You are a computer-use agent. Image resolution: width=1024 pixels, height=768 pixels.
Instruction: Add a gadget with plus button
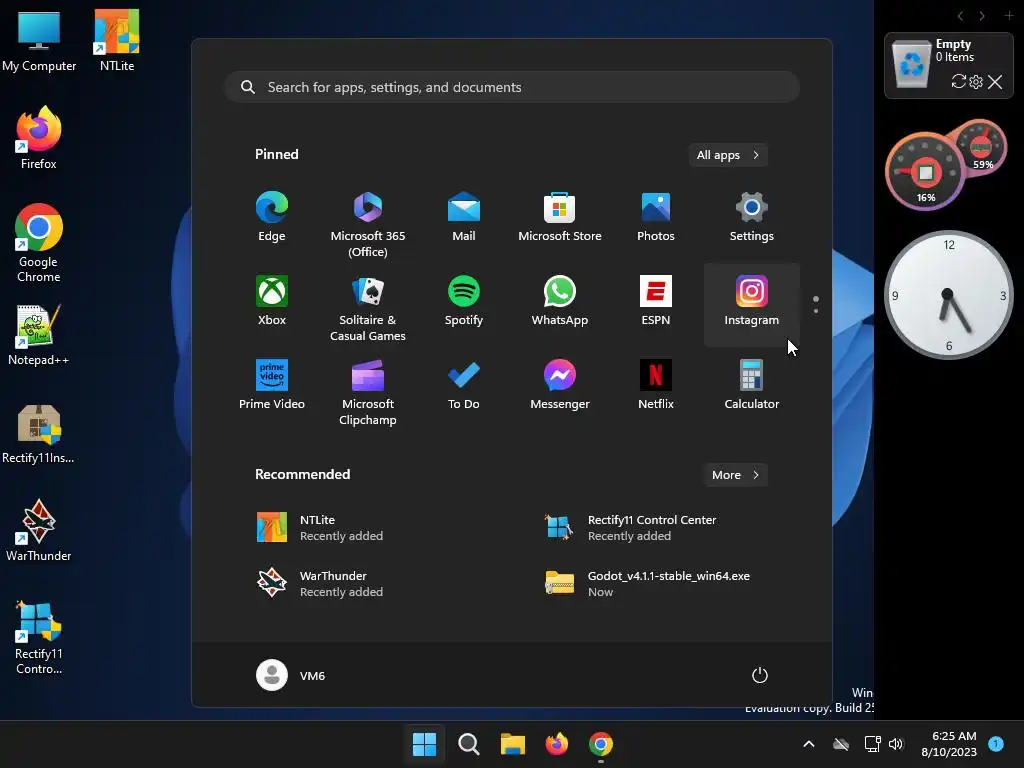[1009, 15]
